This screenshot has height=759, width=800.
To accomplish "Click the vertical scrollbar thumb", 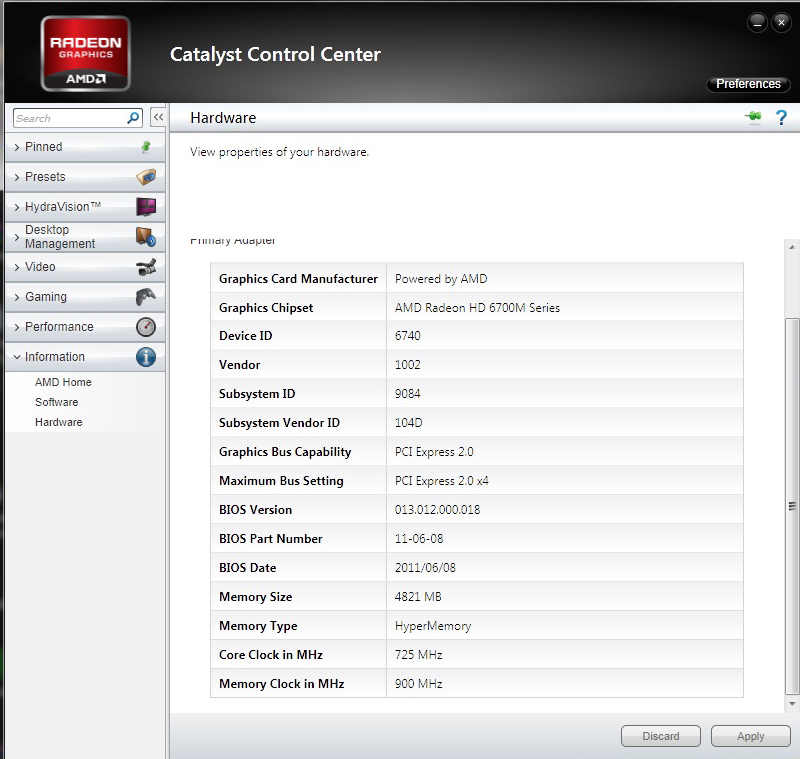I will (x=792, y=506).
